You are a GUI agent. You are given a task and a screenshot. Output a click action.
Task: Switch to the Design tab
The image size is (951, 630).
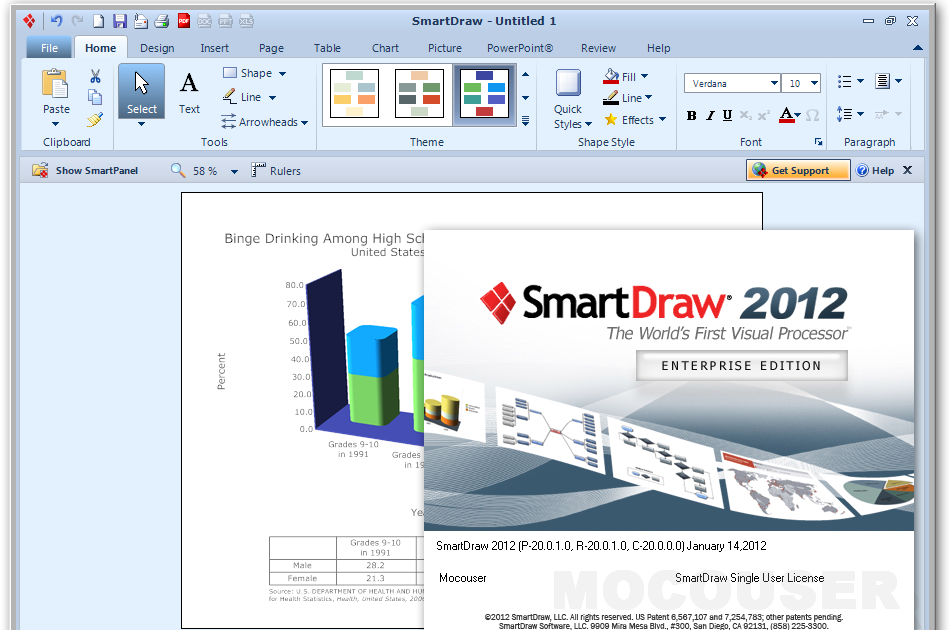[157, 48]
